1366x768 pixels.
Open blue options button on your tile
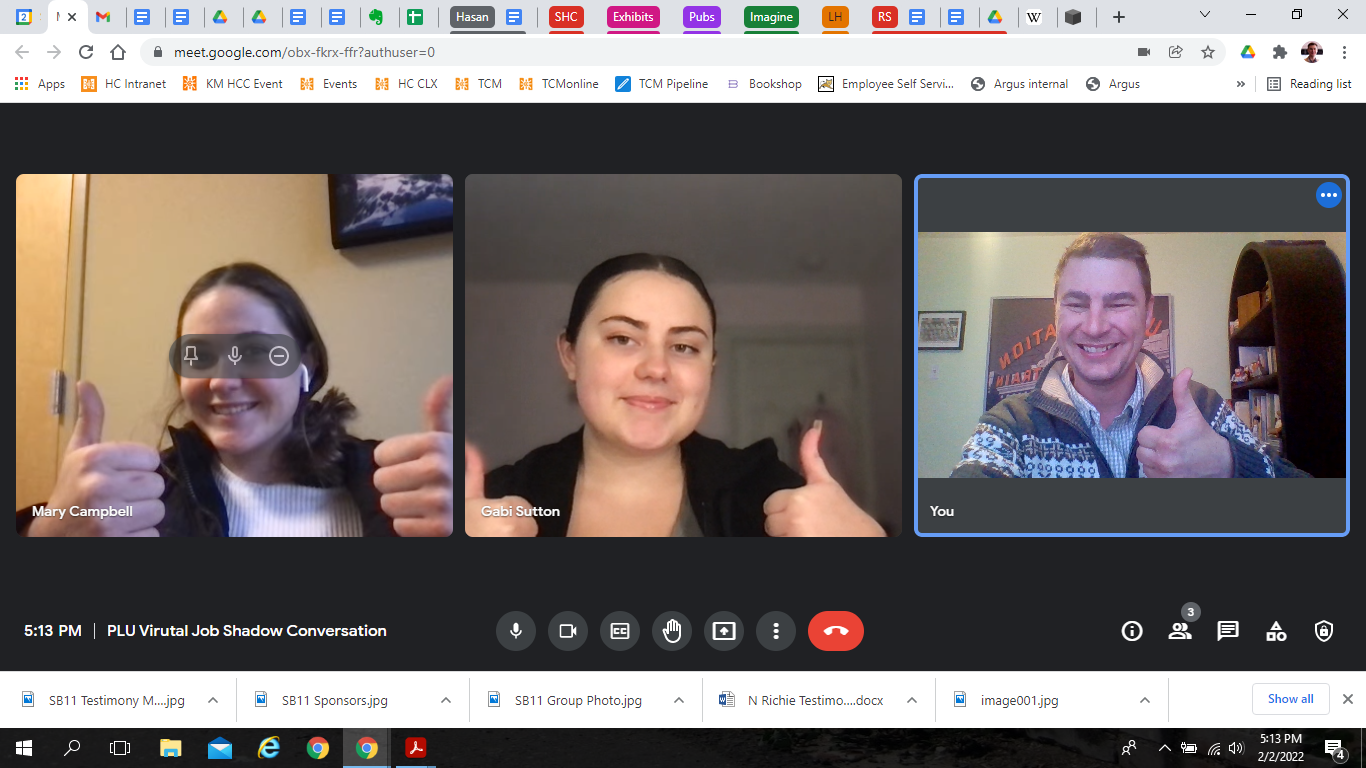(x=1328, y=196)
